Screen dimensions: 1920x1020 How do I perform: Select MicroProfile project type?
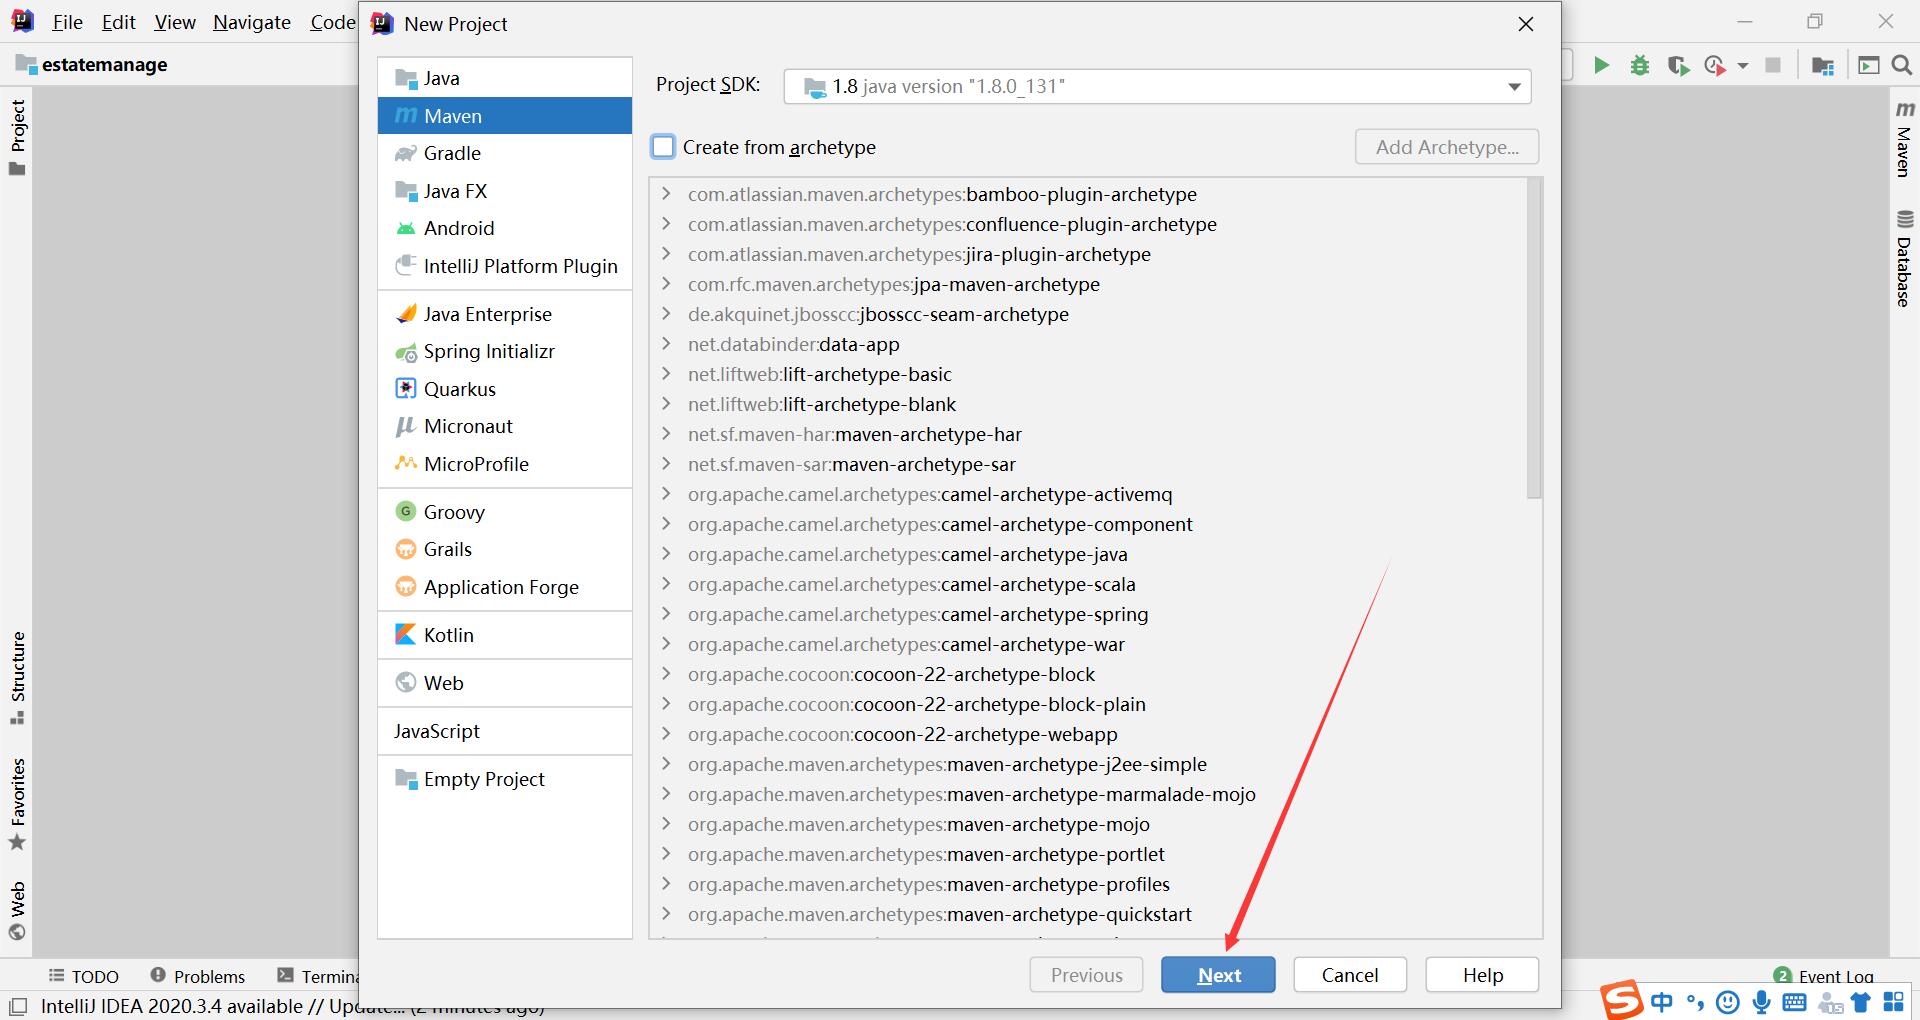coord(505,464)
